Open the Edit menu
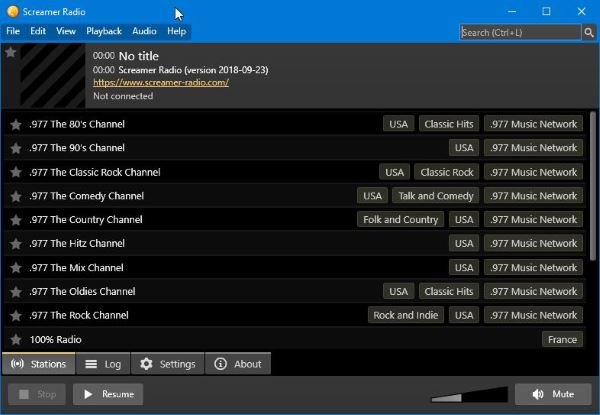The image size is (600, 415). [38, 31]
